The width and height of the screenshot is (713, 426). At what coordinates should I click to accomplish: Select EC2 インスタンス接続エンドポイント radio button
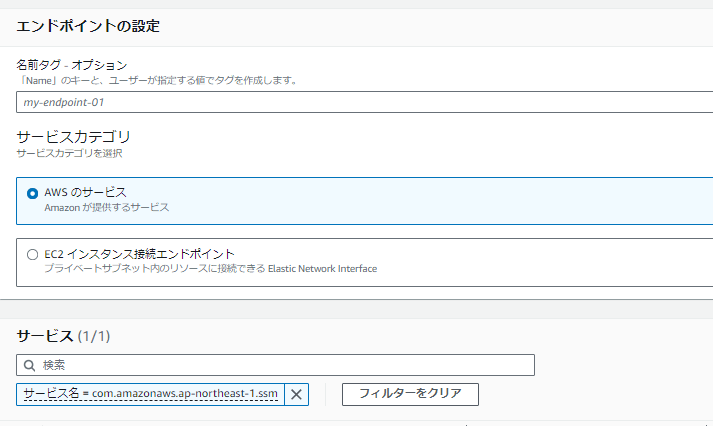(32, 255)
